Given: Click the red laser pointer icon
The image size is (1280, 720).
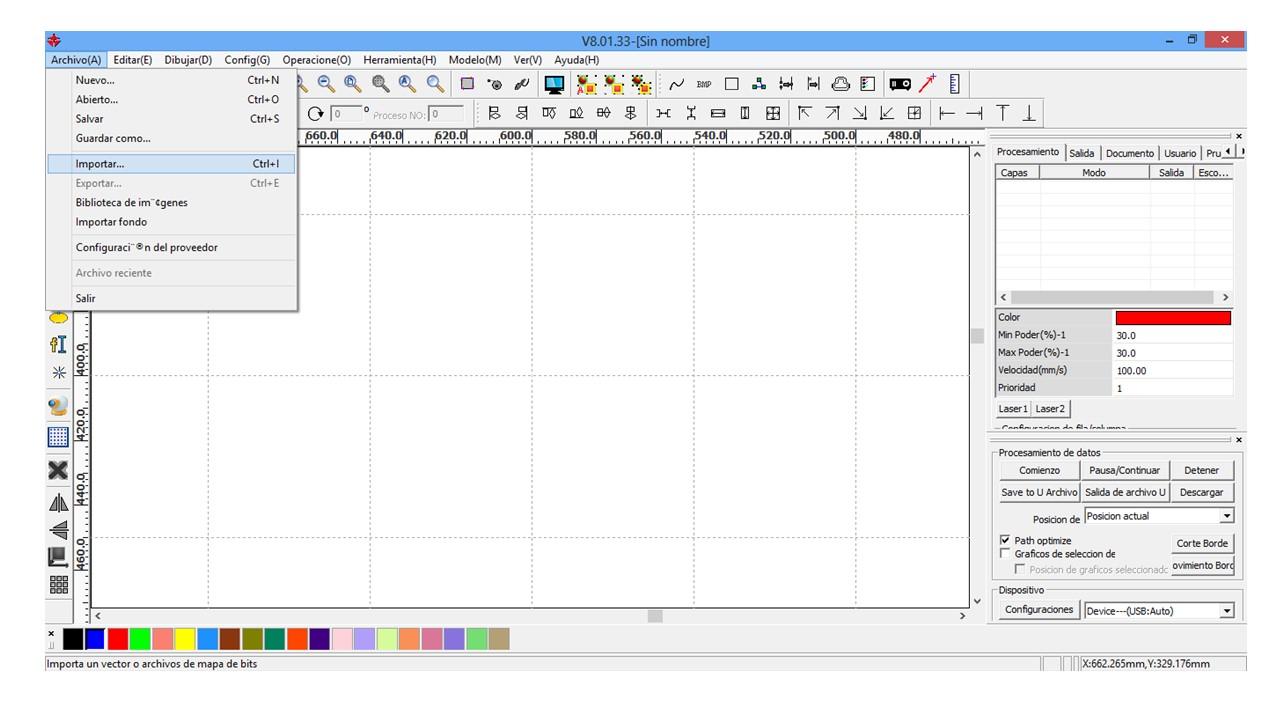Looking at the screenshot, I should (928, 85).
